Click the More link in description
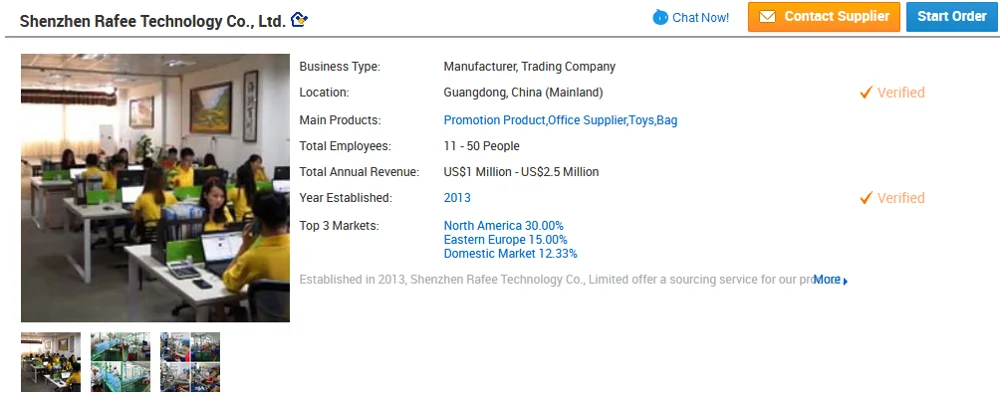This screenshot has height=397, width=1000. 827,280
